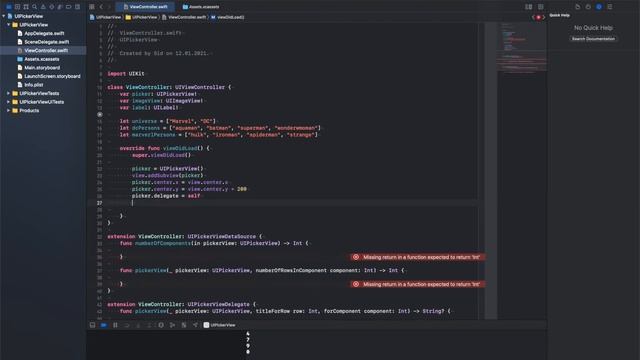Toggle breakpoints activation button
640x360 pixels.
click(104, 325)
